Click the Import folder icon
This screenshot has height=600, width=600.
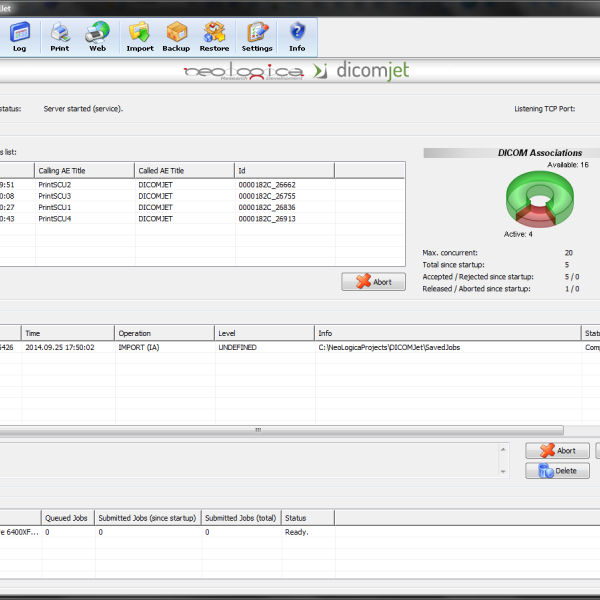tap(140, 35)
